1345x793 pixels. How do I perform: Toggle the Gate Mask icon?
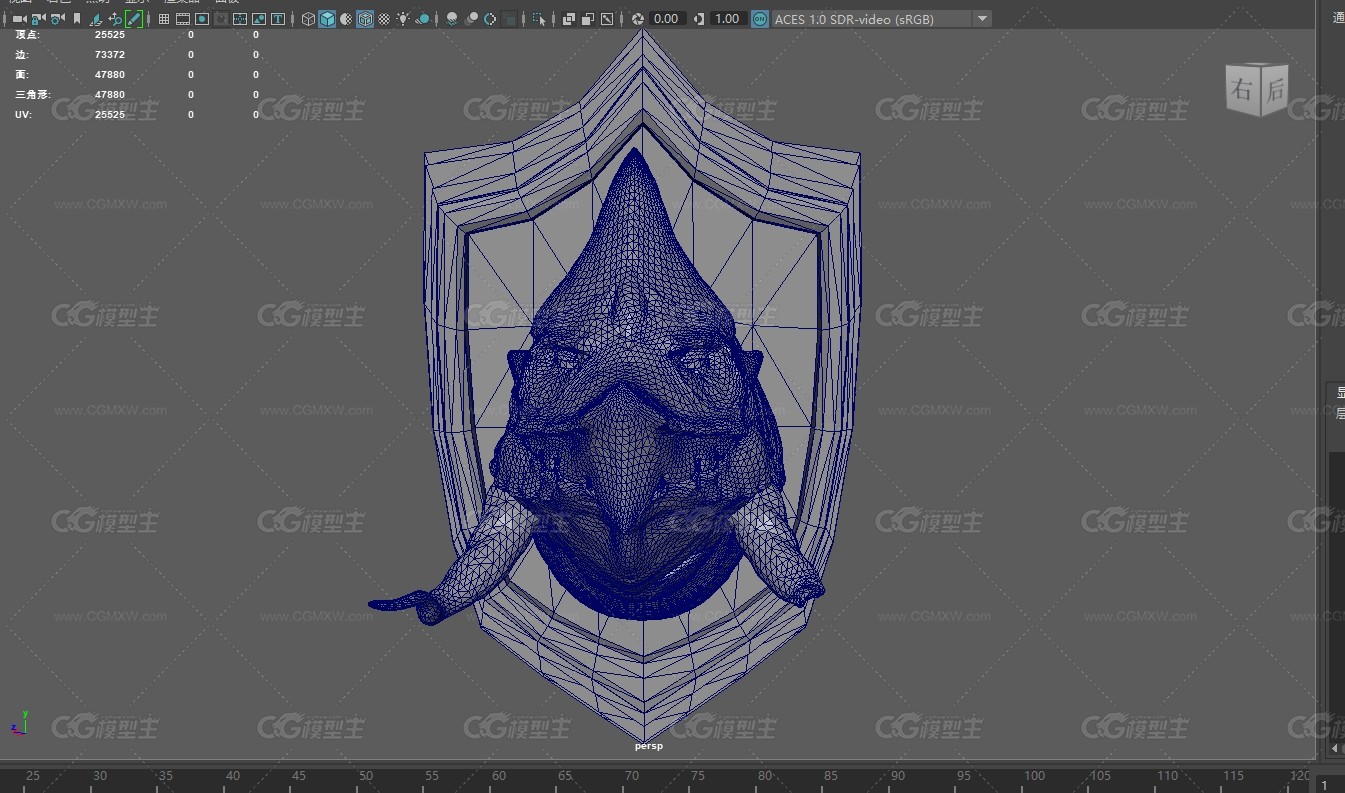(222, 19)
